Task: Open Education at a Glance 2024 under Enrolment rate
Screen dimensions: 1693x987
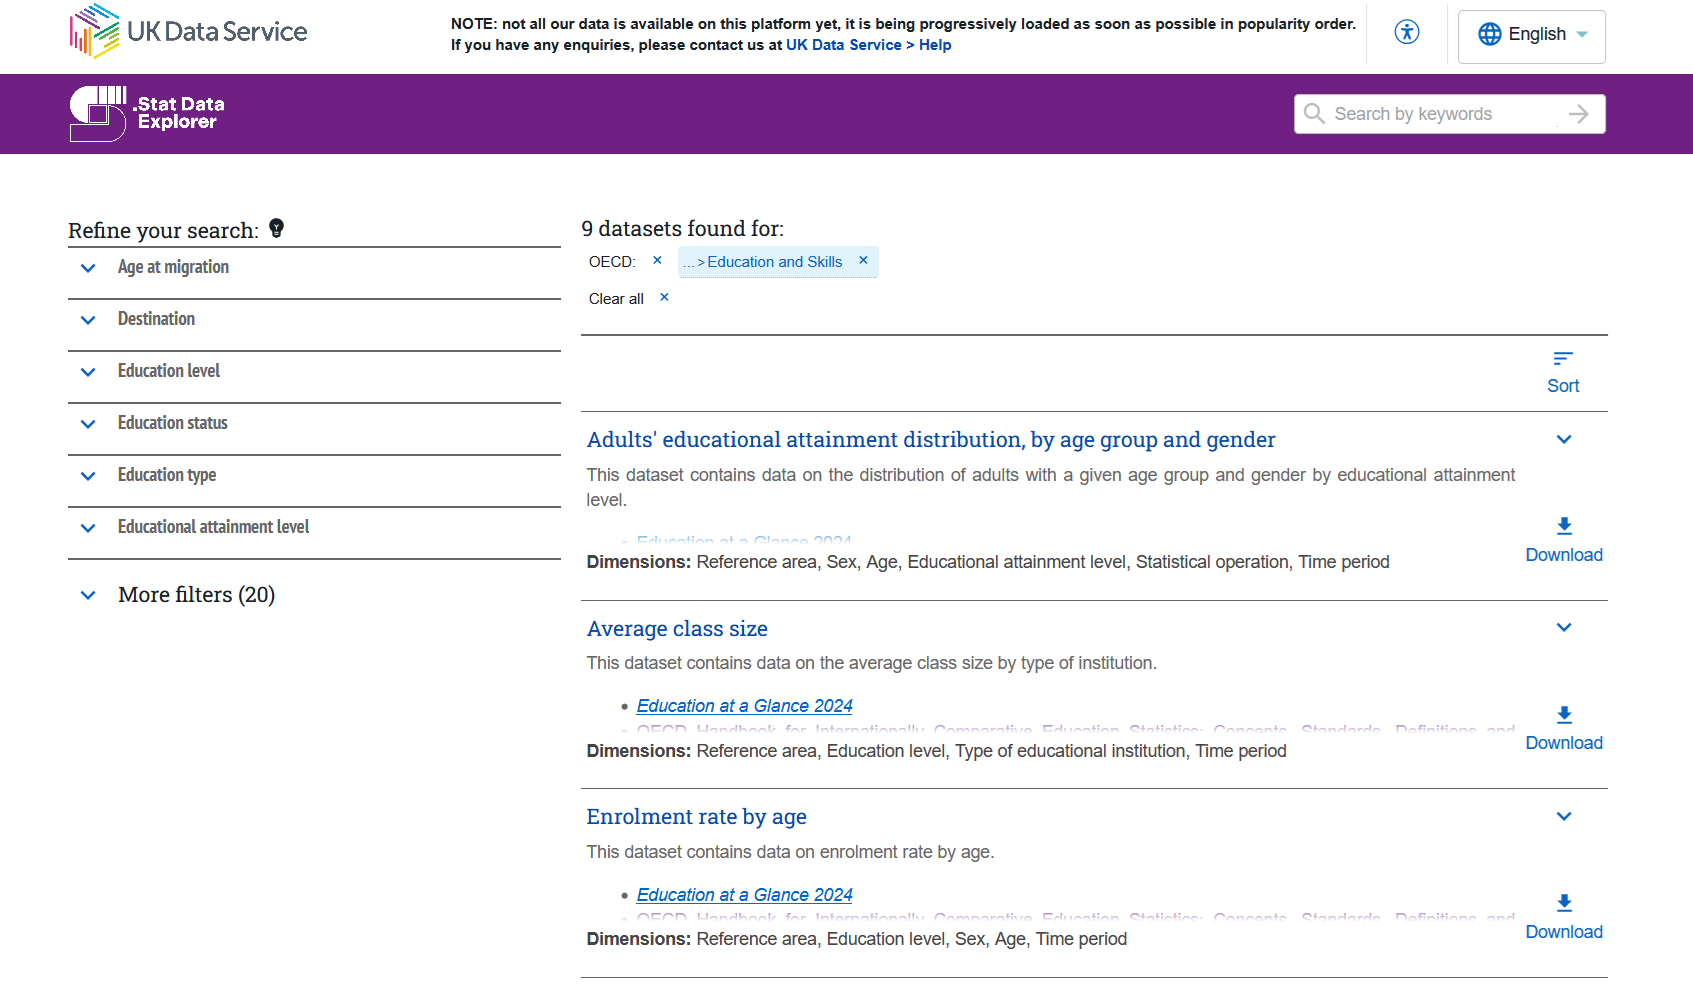Action: click(x=744, y=895)
